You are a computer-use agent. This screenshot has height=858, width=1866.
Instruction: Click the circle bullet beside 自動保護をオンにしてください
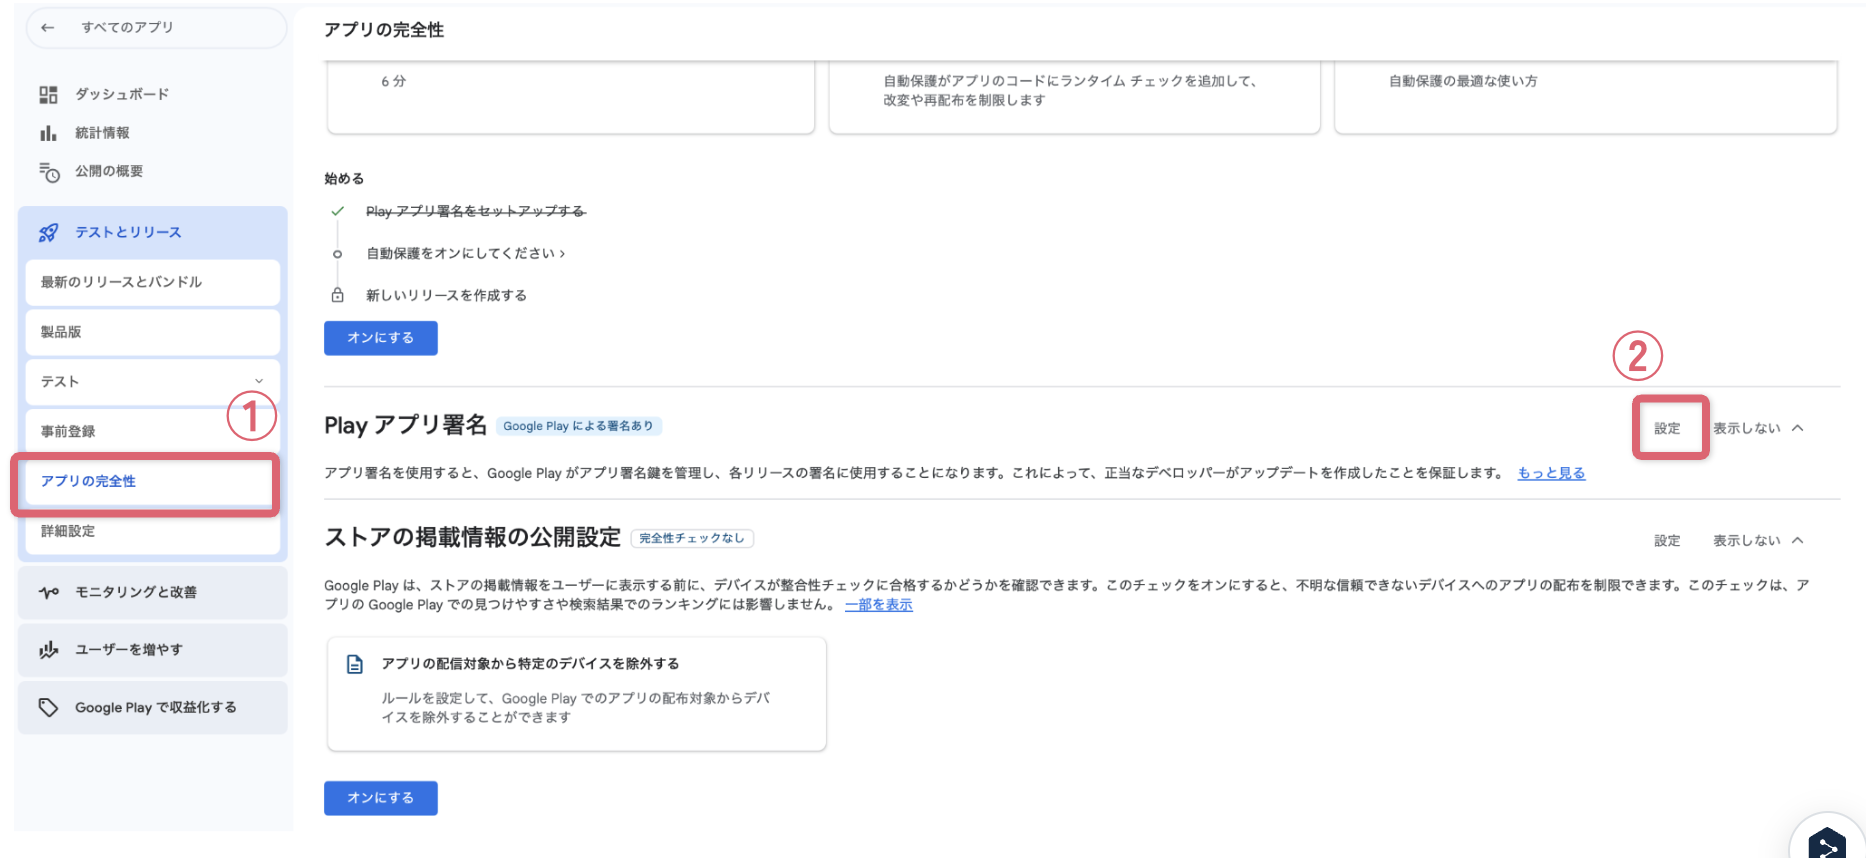coord(338,254)
